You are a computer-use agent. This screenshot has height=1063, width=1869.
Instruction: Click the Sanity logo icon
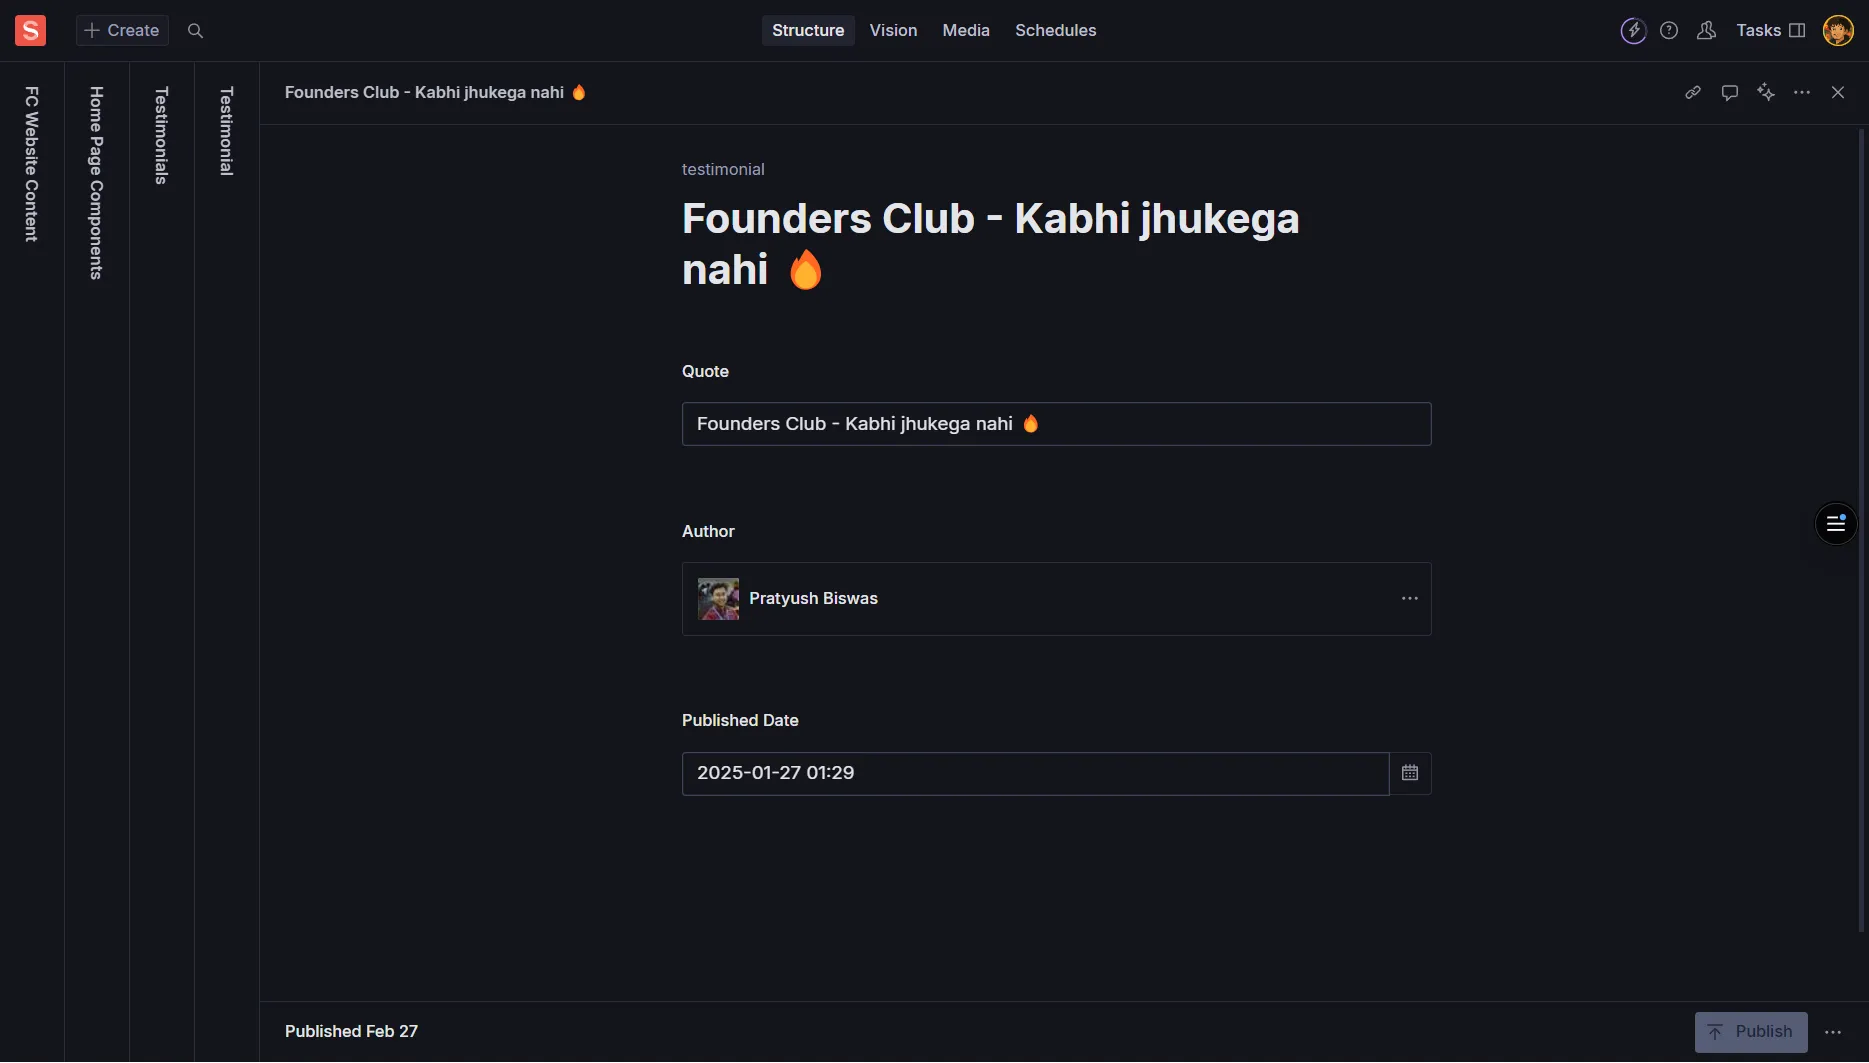30,31
